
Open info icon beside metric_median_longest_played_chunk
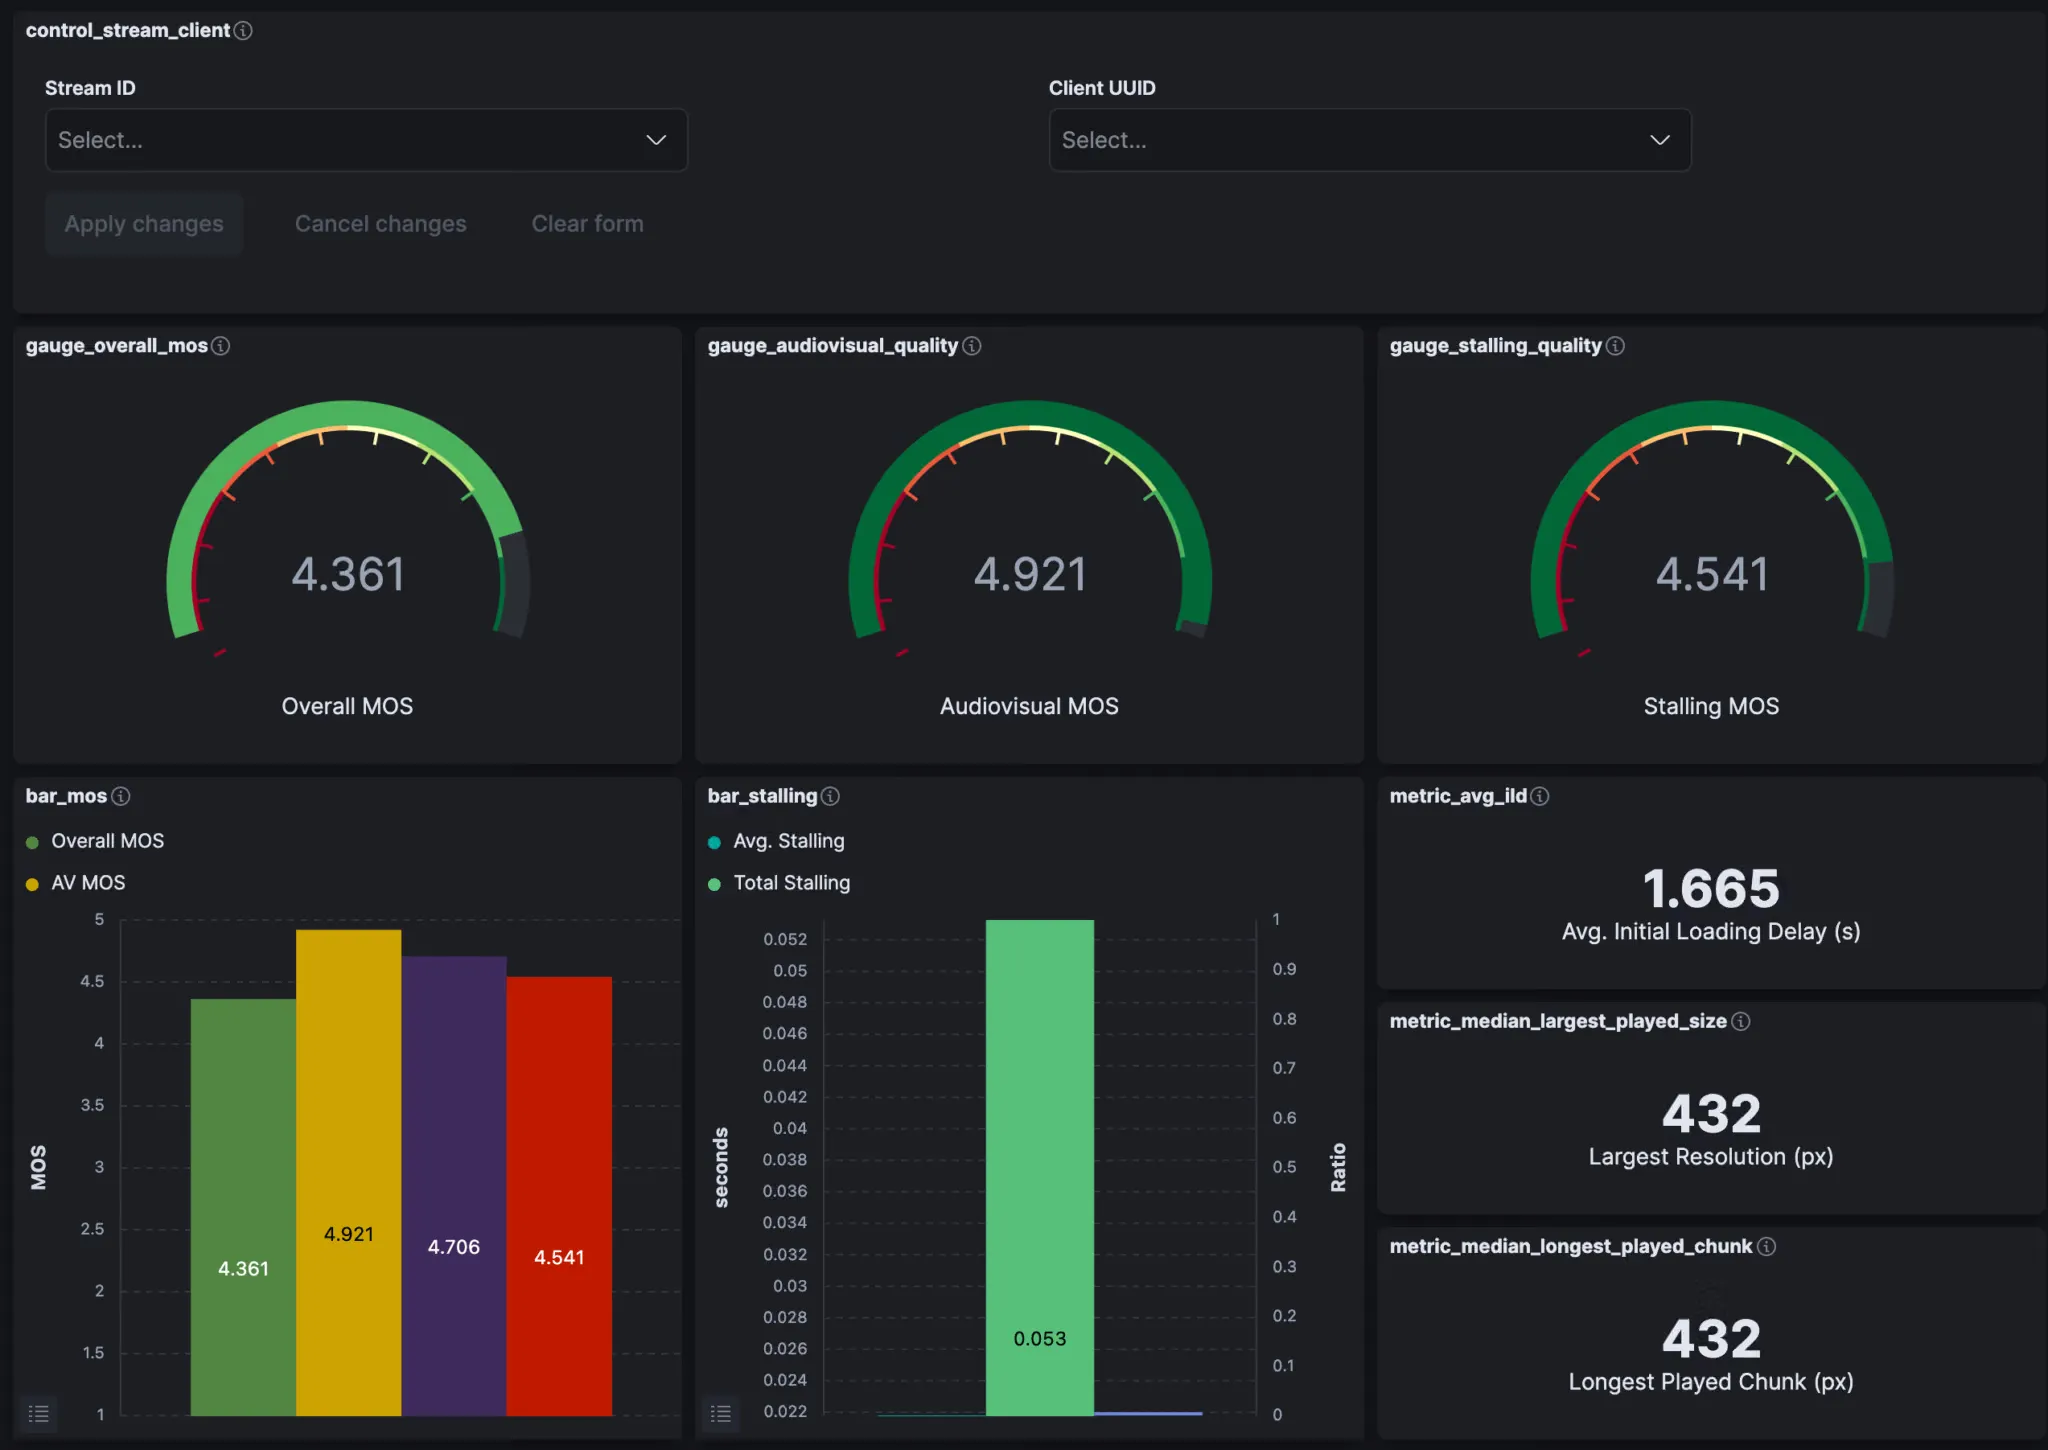[1767, 1246]
